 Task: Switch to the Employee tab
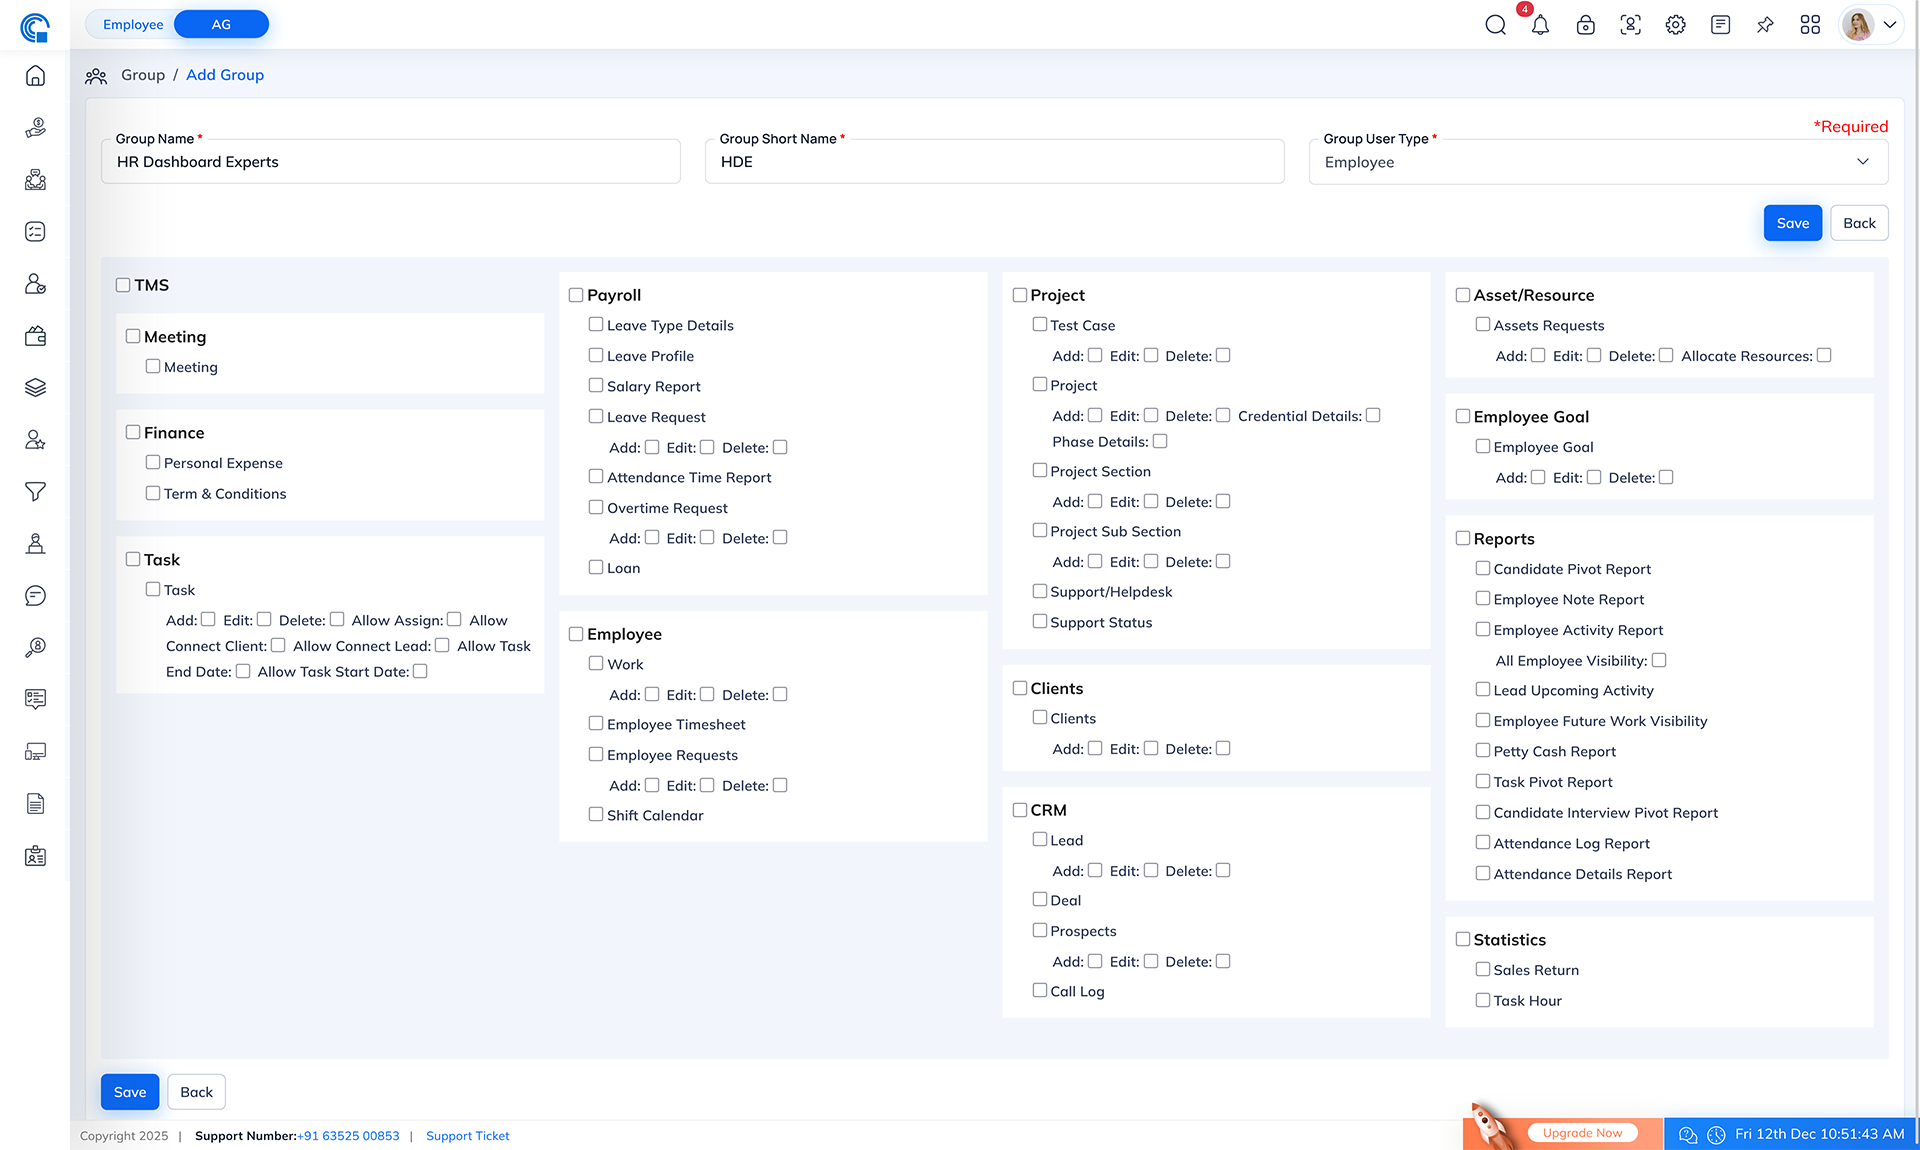[133, 24]
